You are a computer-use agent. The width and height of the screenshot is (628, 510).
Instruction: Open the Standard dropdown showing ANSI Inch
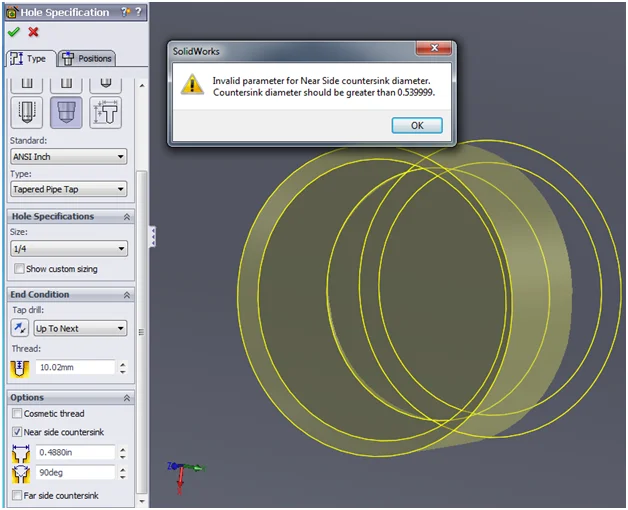coord(68,156)
